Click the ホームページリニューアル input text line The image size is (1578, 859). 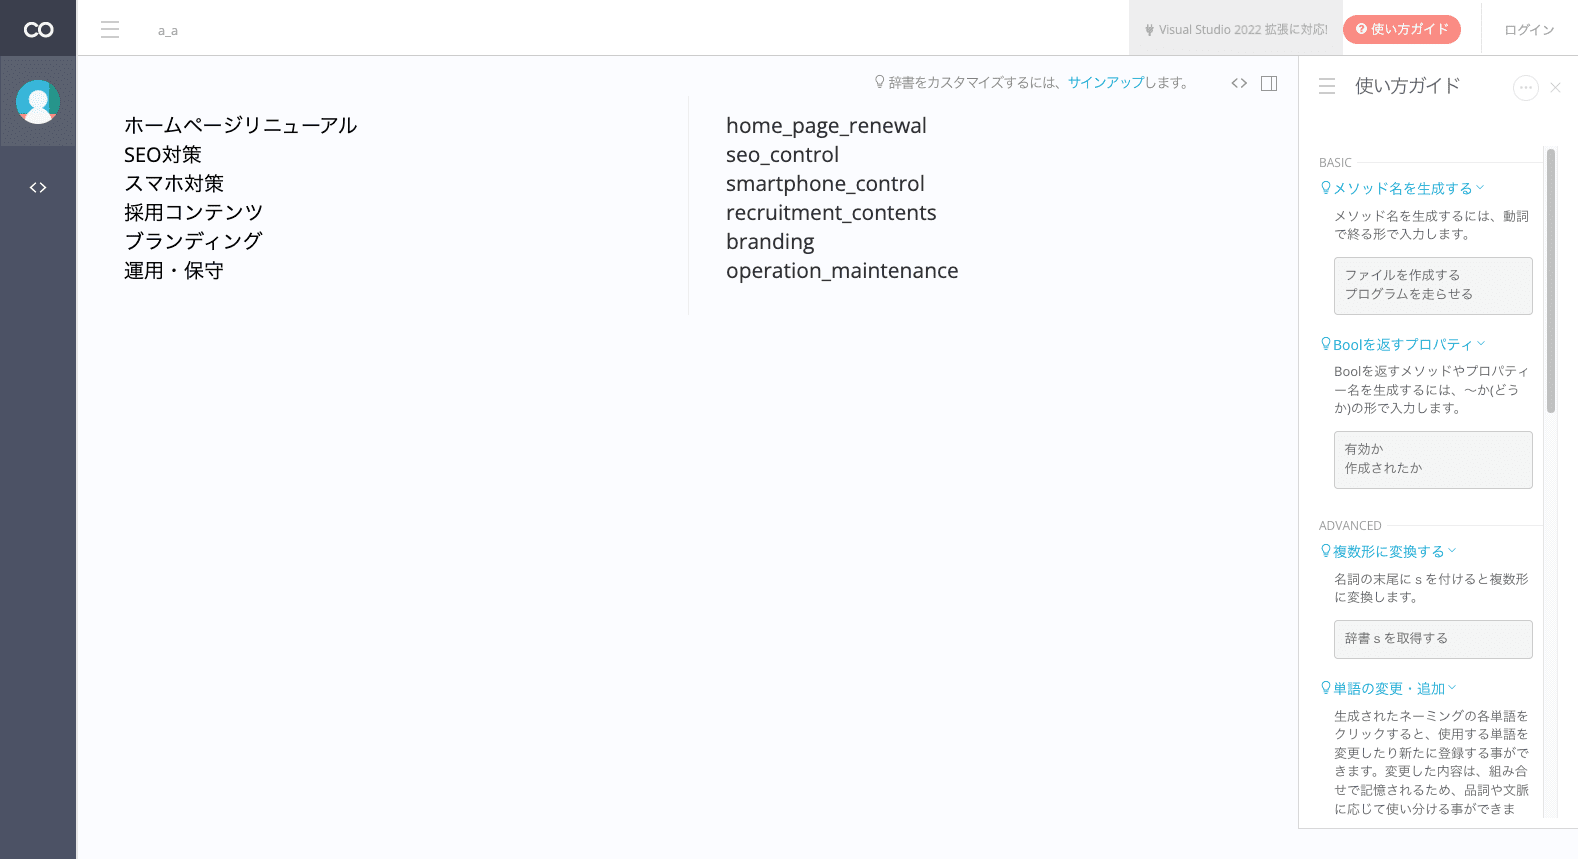tap(240, 126)
